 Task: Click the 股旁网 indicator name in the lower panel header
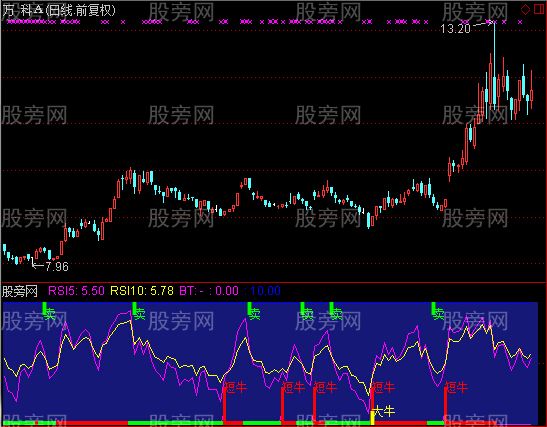20,291
